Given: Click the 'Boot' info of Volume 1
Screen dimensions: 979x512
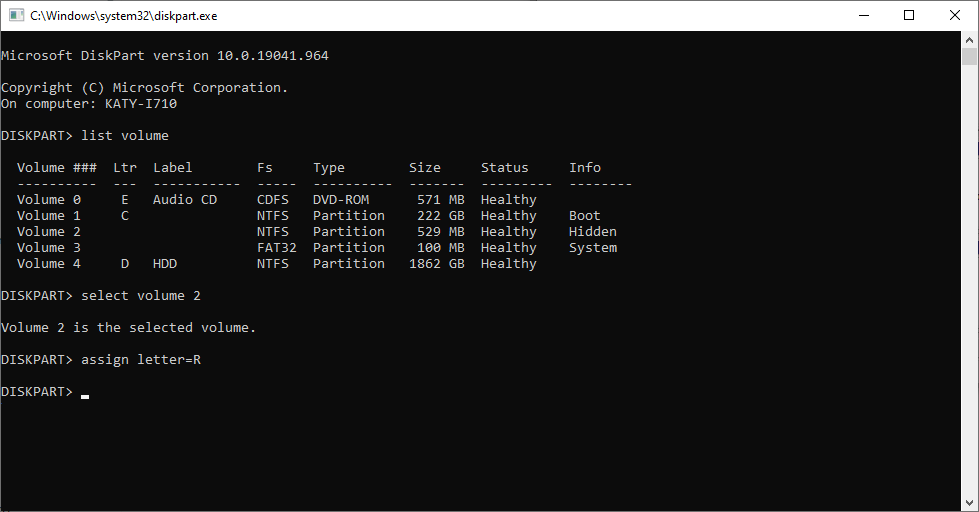Looking at the screenshot, I should 585,216.
